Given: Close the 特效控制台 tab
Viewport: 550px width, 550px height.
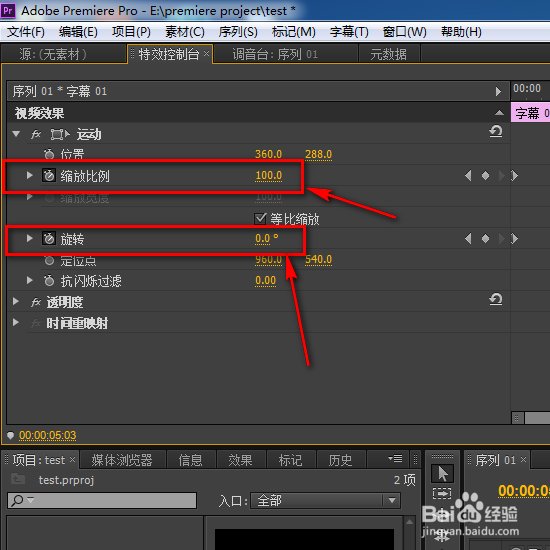Looking at the screenshot, I should 207,54.
